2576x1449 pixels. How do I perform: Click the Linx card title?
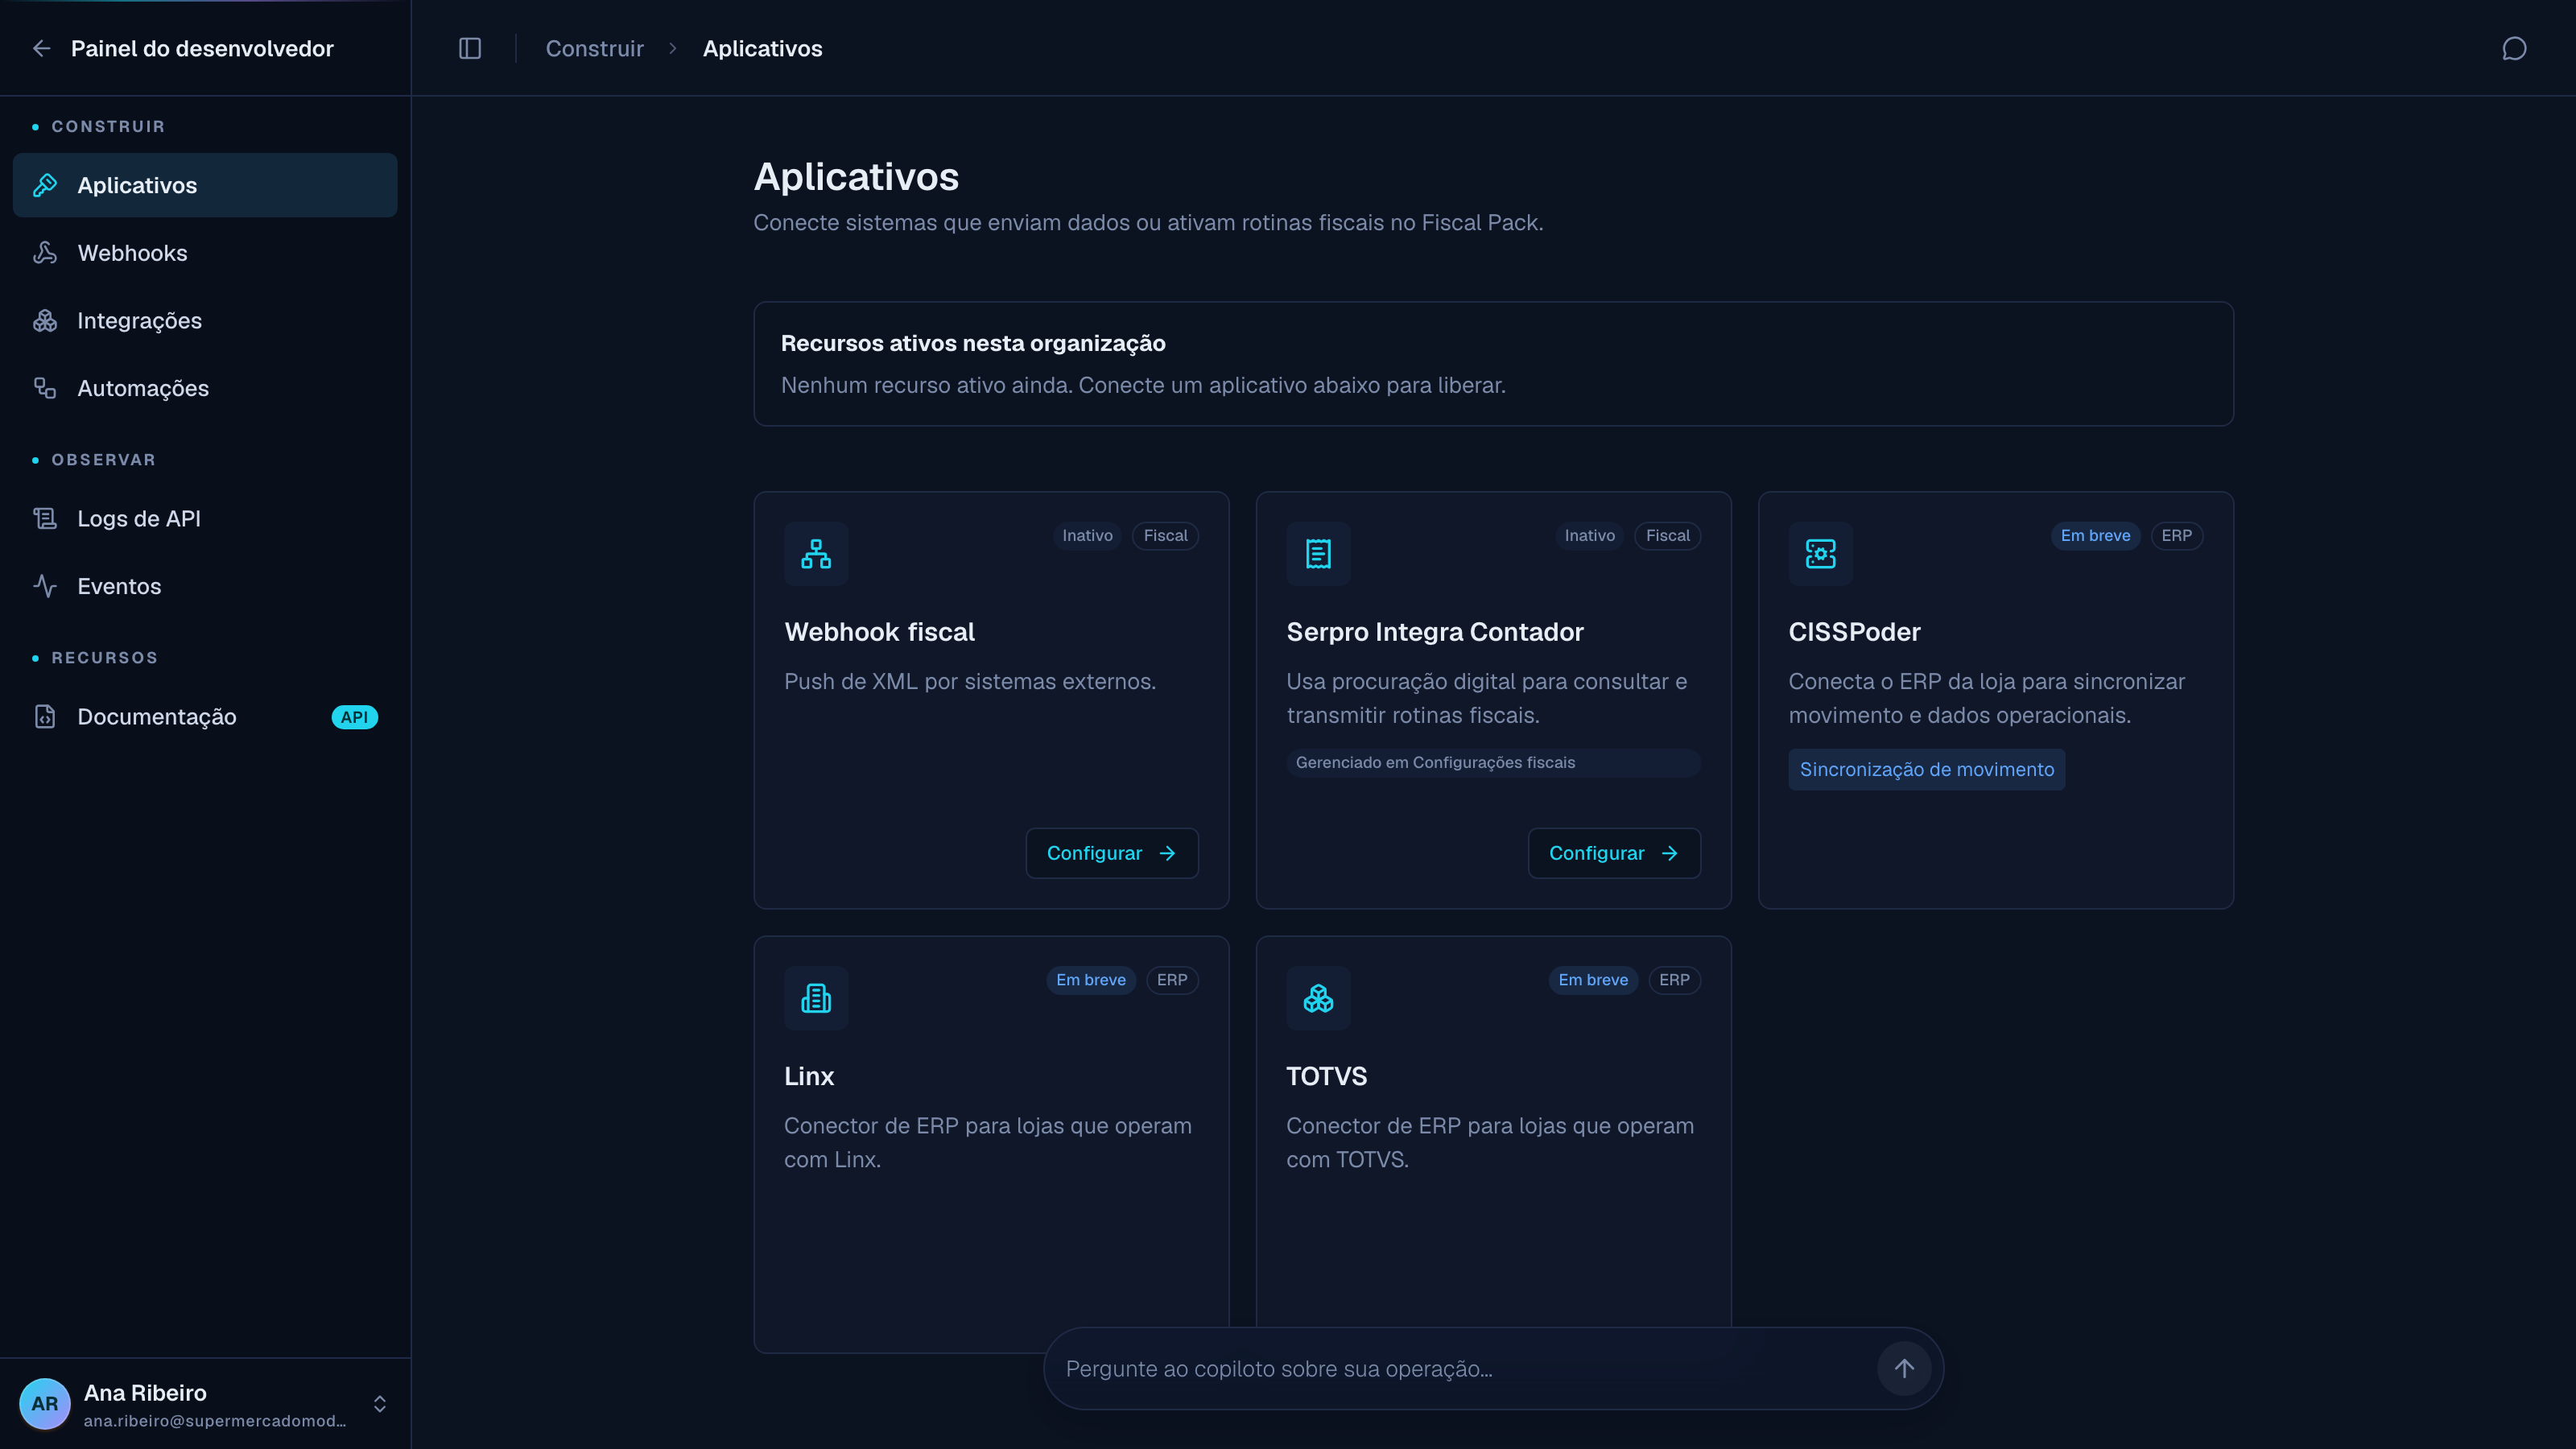809,1076
